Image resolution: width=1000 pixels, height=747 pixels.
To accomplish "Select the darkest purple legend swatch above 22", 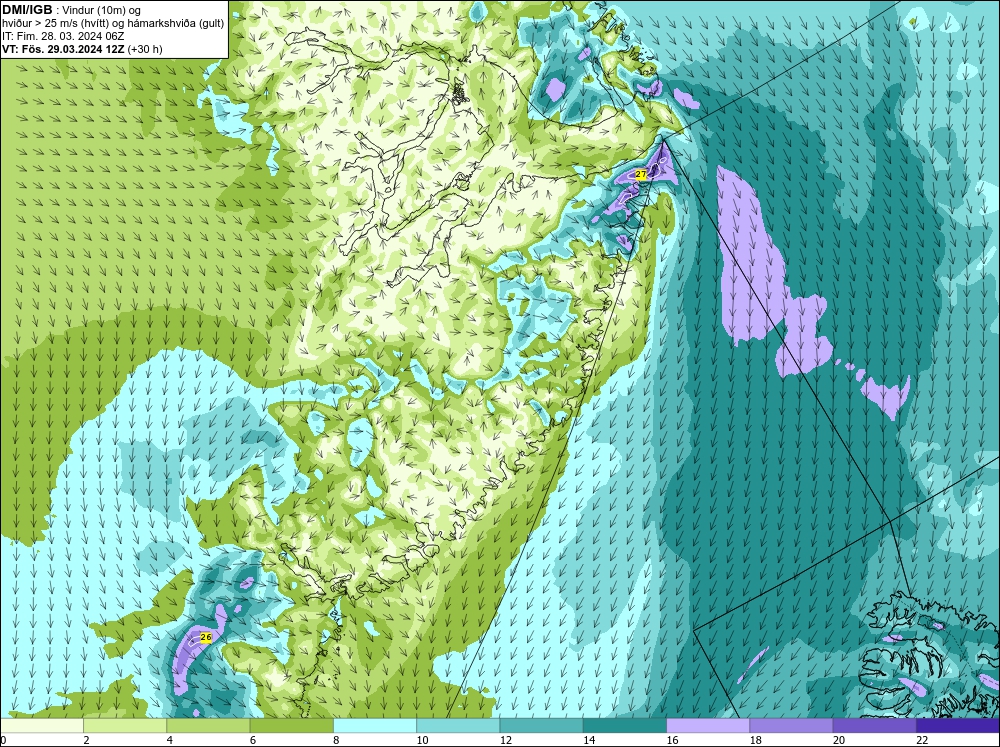I will [958, 725].
